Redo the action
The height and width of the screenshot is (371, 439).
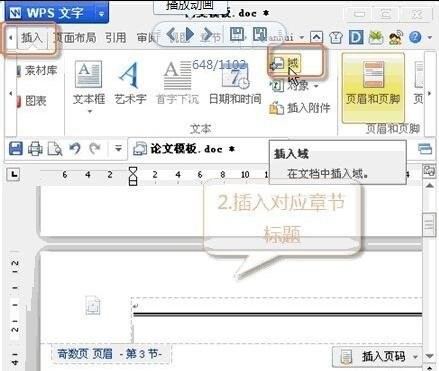95,148
